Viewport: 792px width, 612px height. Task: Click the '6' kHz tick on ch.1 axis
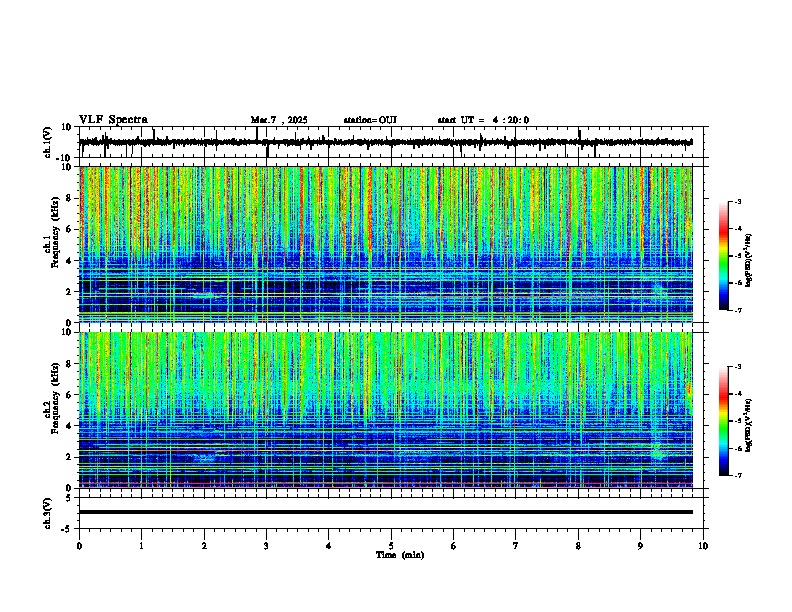pos(71,229)
